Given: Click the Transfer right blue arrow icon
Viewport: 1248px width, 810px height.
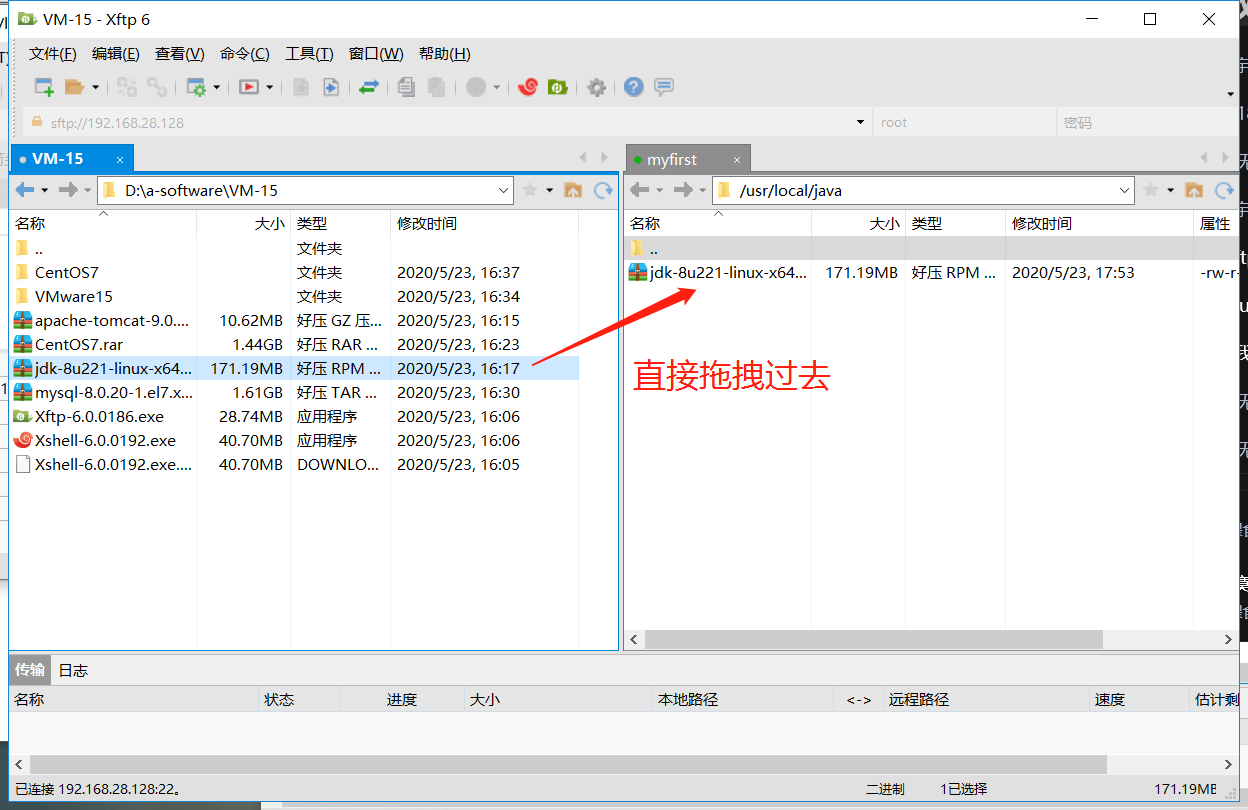Looking at the screenshot, I should point(330,87).
